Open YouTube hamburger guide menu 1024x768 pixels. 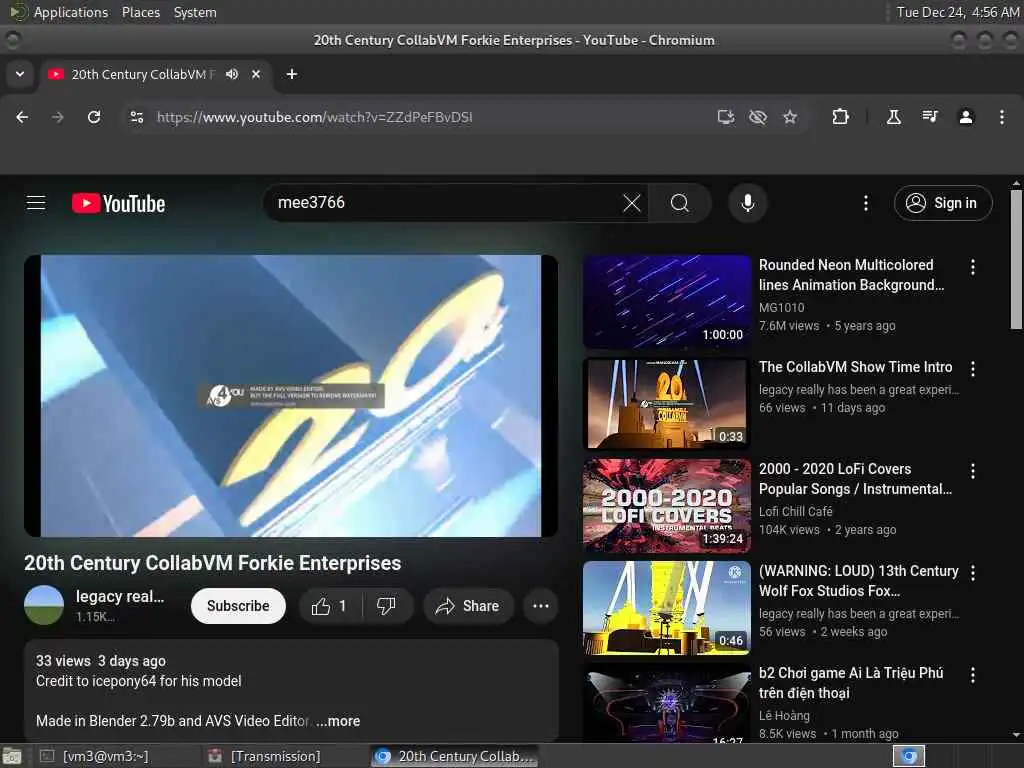[36, 203]
